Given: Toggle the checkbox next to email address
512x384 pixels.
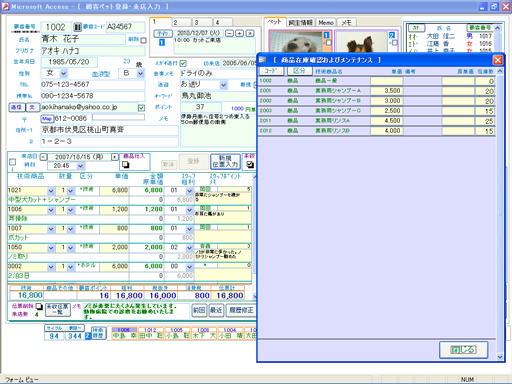Looking at the screenshot, I should 141,108.
